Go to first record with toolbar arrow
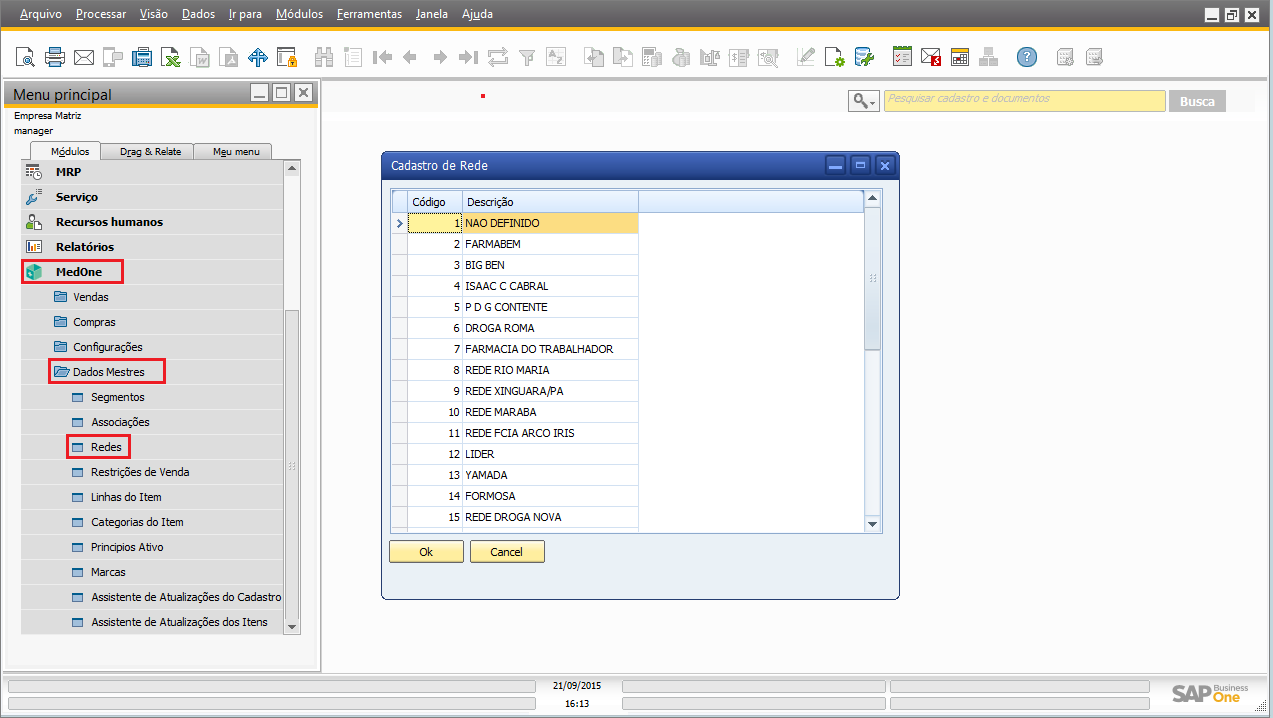 point(381,57)
